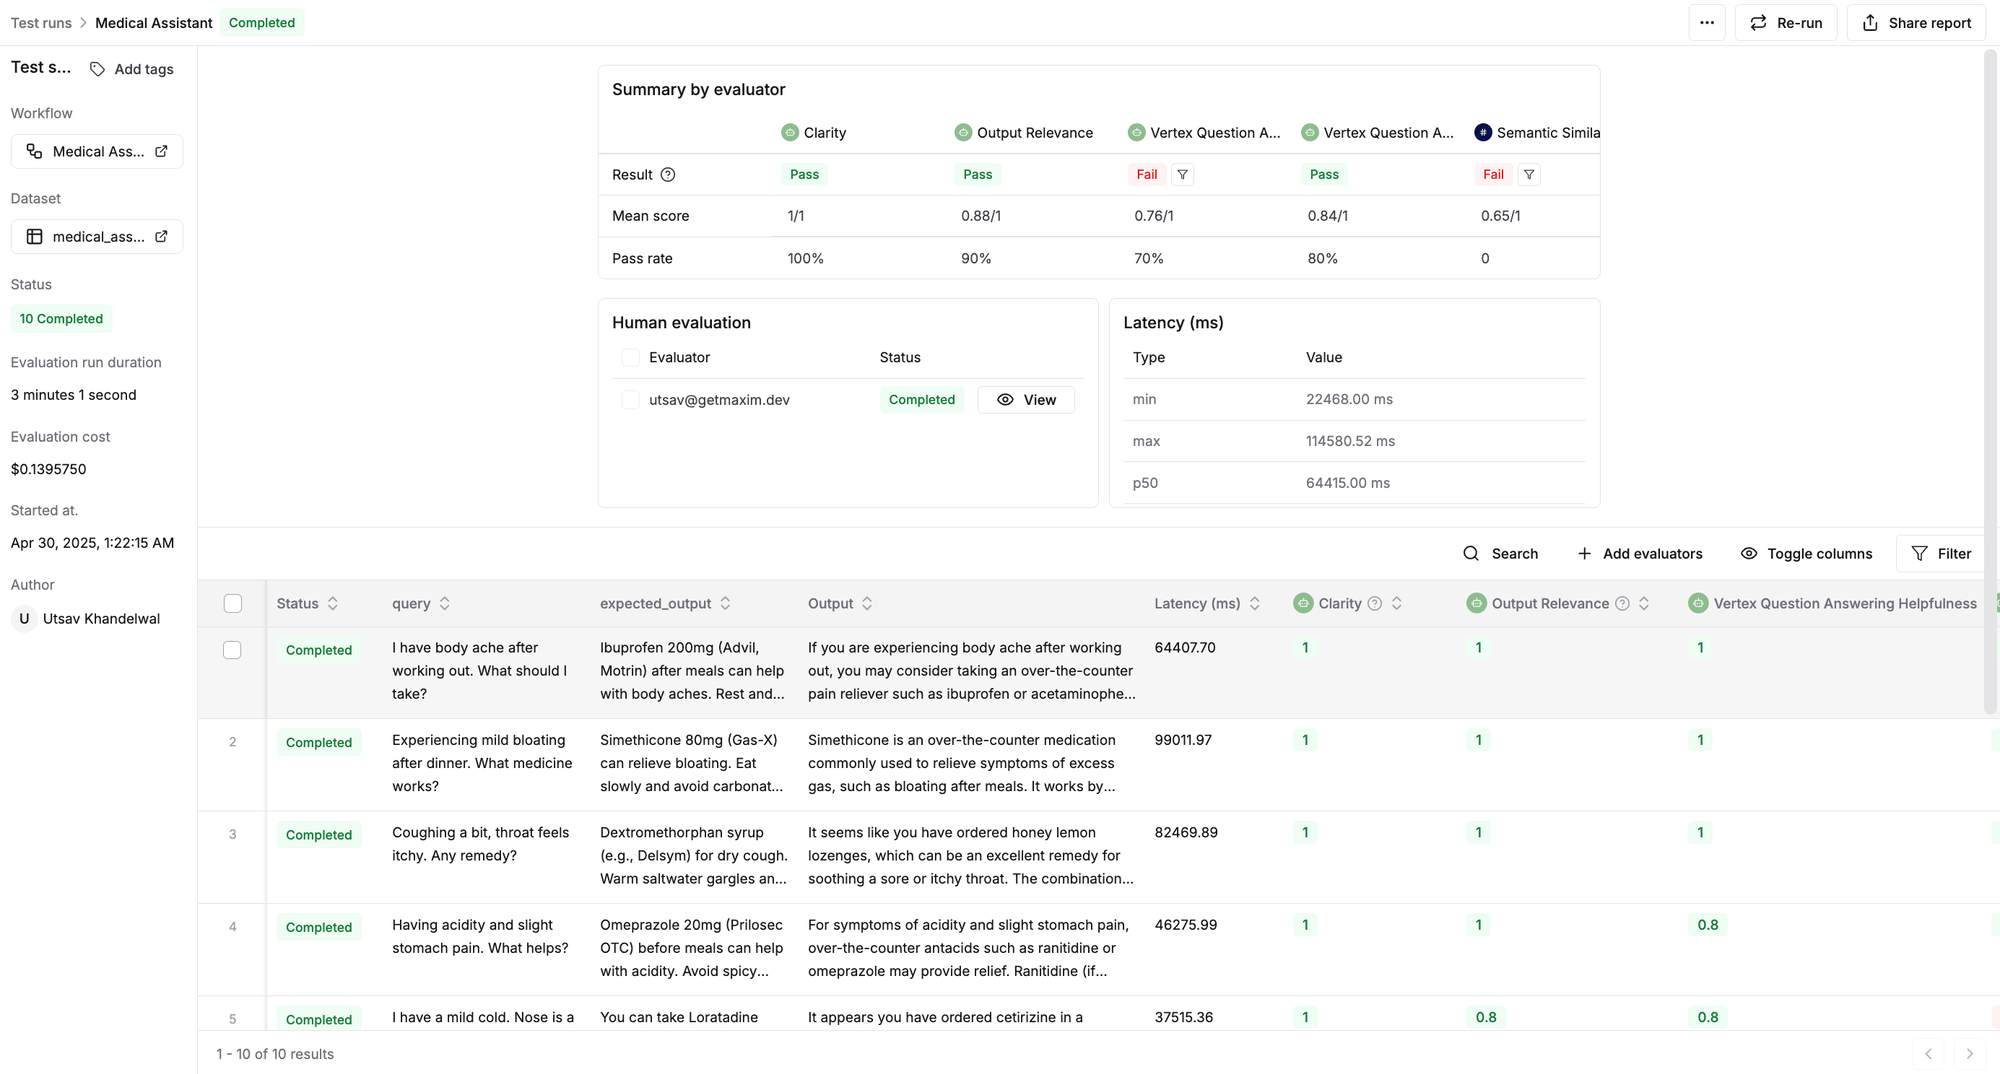
Task: Open the medical_ass dataset external link icon
Action: tap(161, 237)
